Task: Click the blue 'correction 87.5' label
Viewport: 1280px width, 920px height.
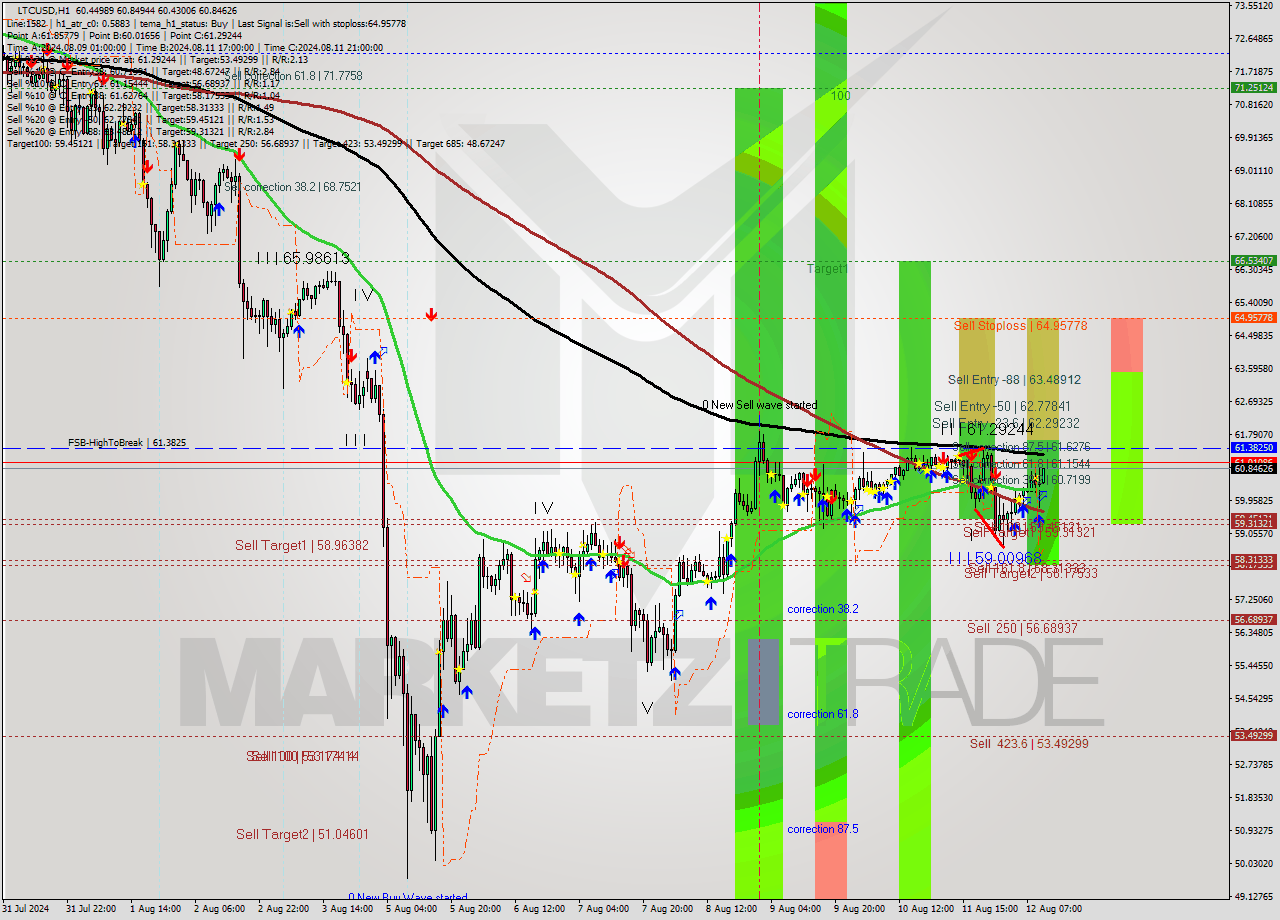Action: click(823, 829)
